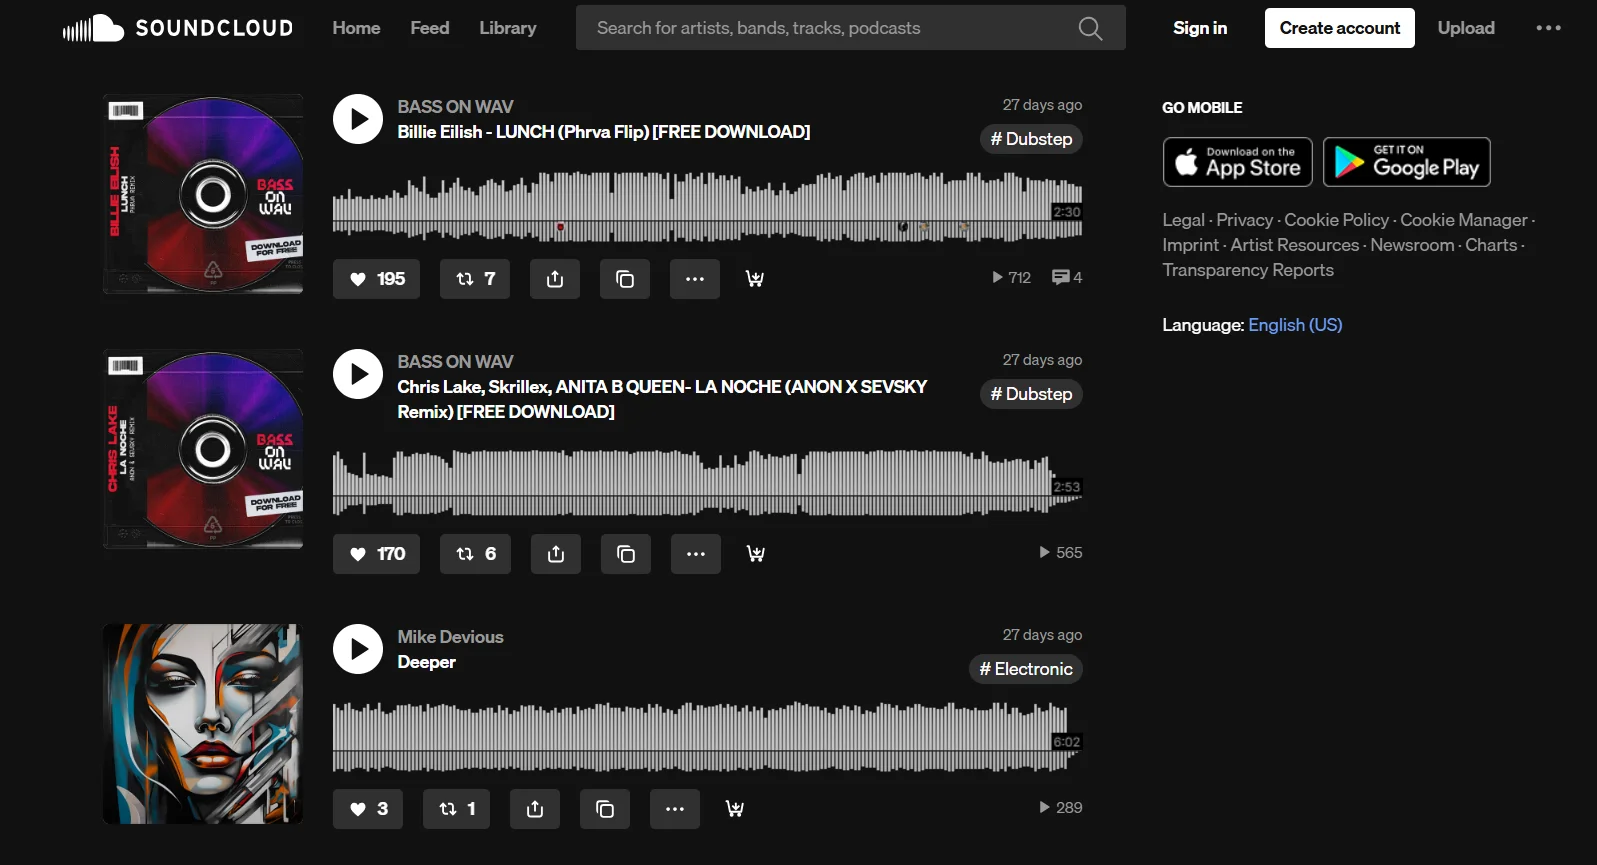Repost the Deeper track

[456, 809]
